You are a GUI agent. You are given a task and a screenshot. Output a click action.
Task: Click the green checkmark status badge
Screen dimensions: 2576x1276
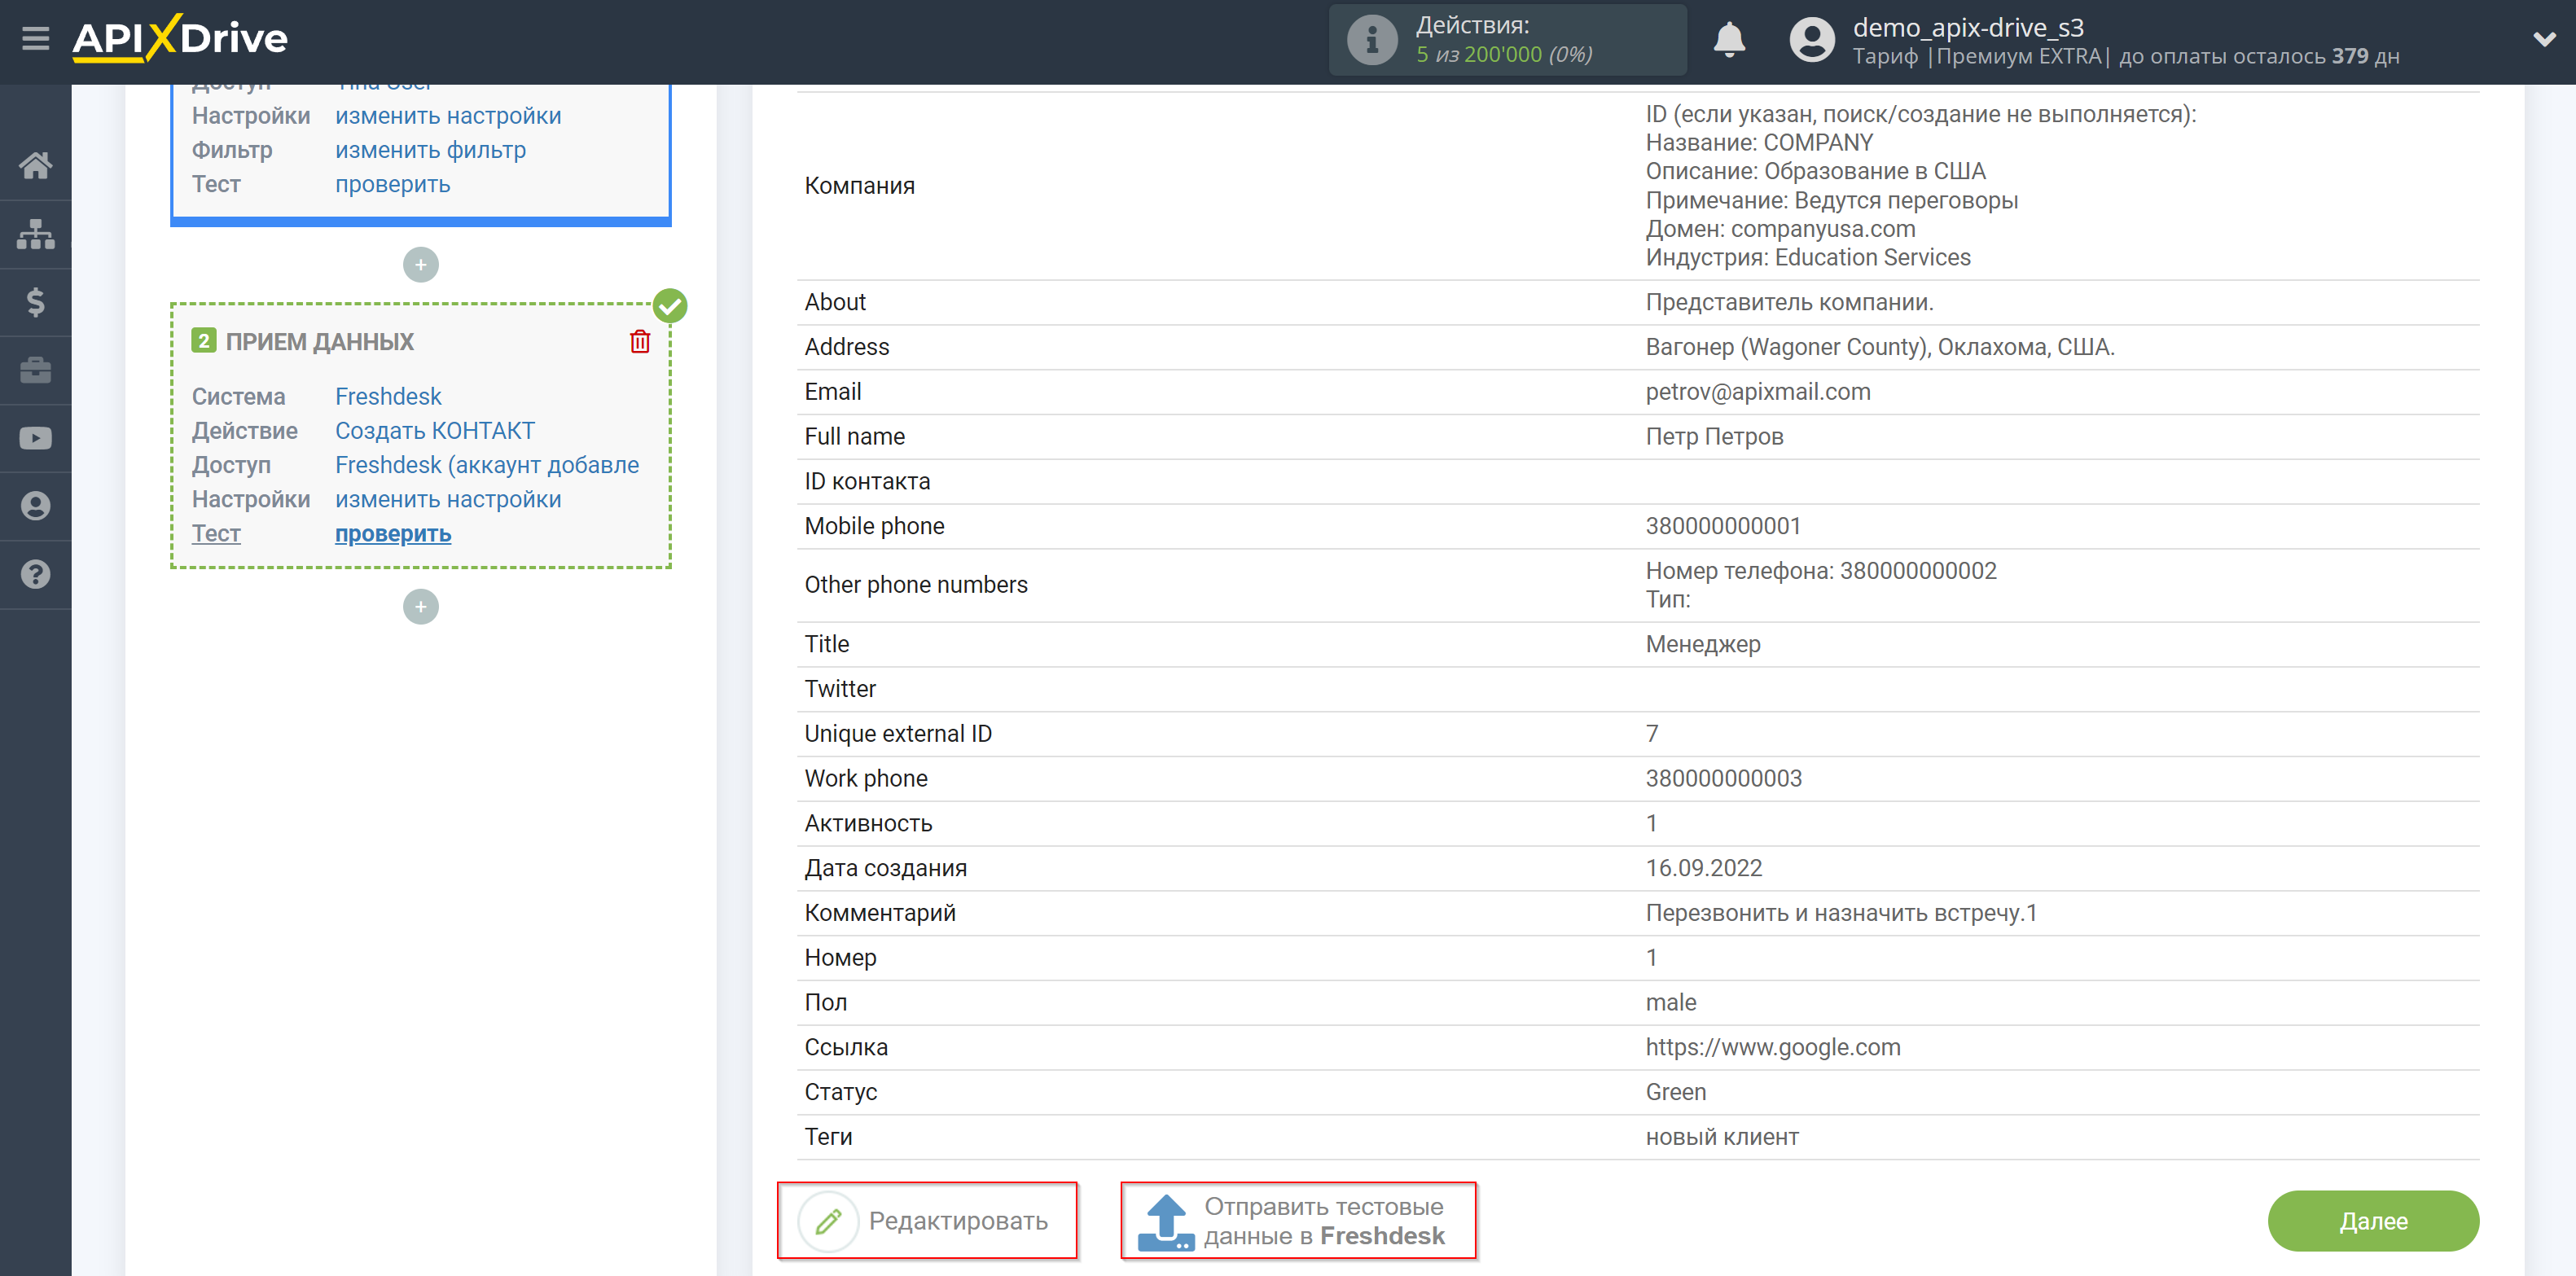670,306
